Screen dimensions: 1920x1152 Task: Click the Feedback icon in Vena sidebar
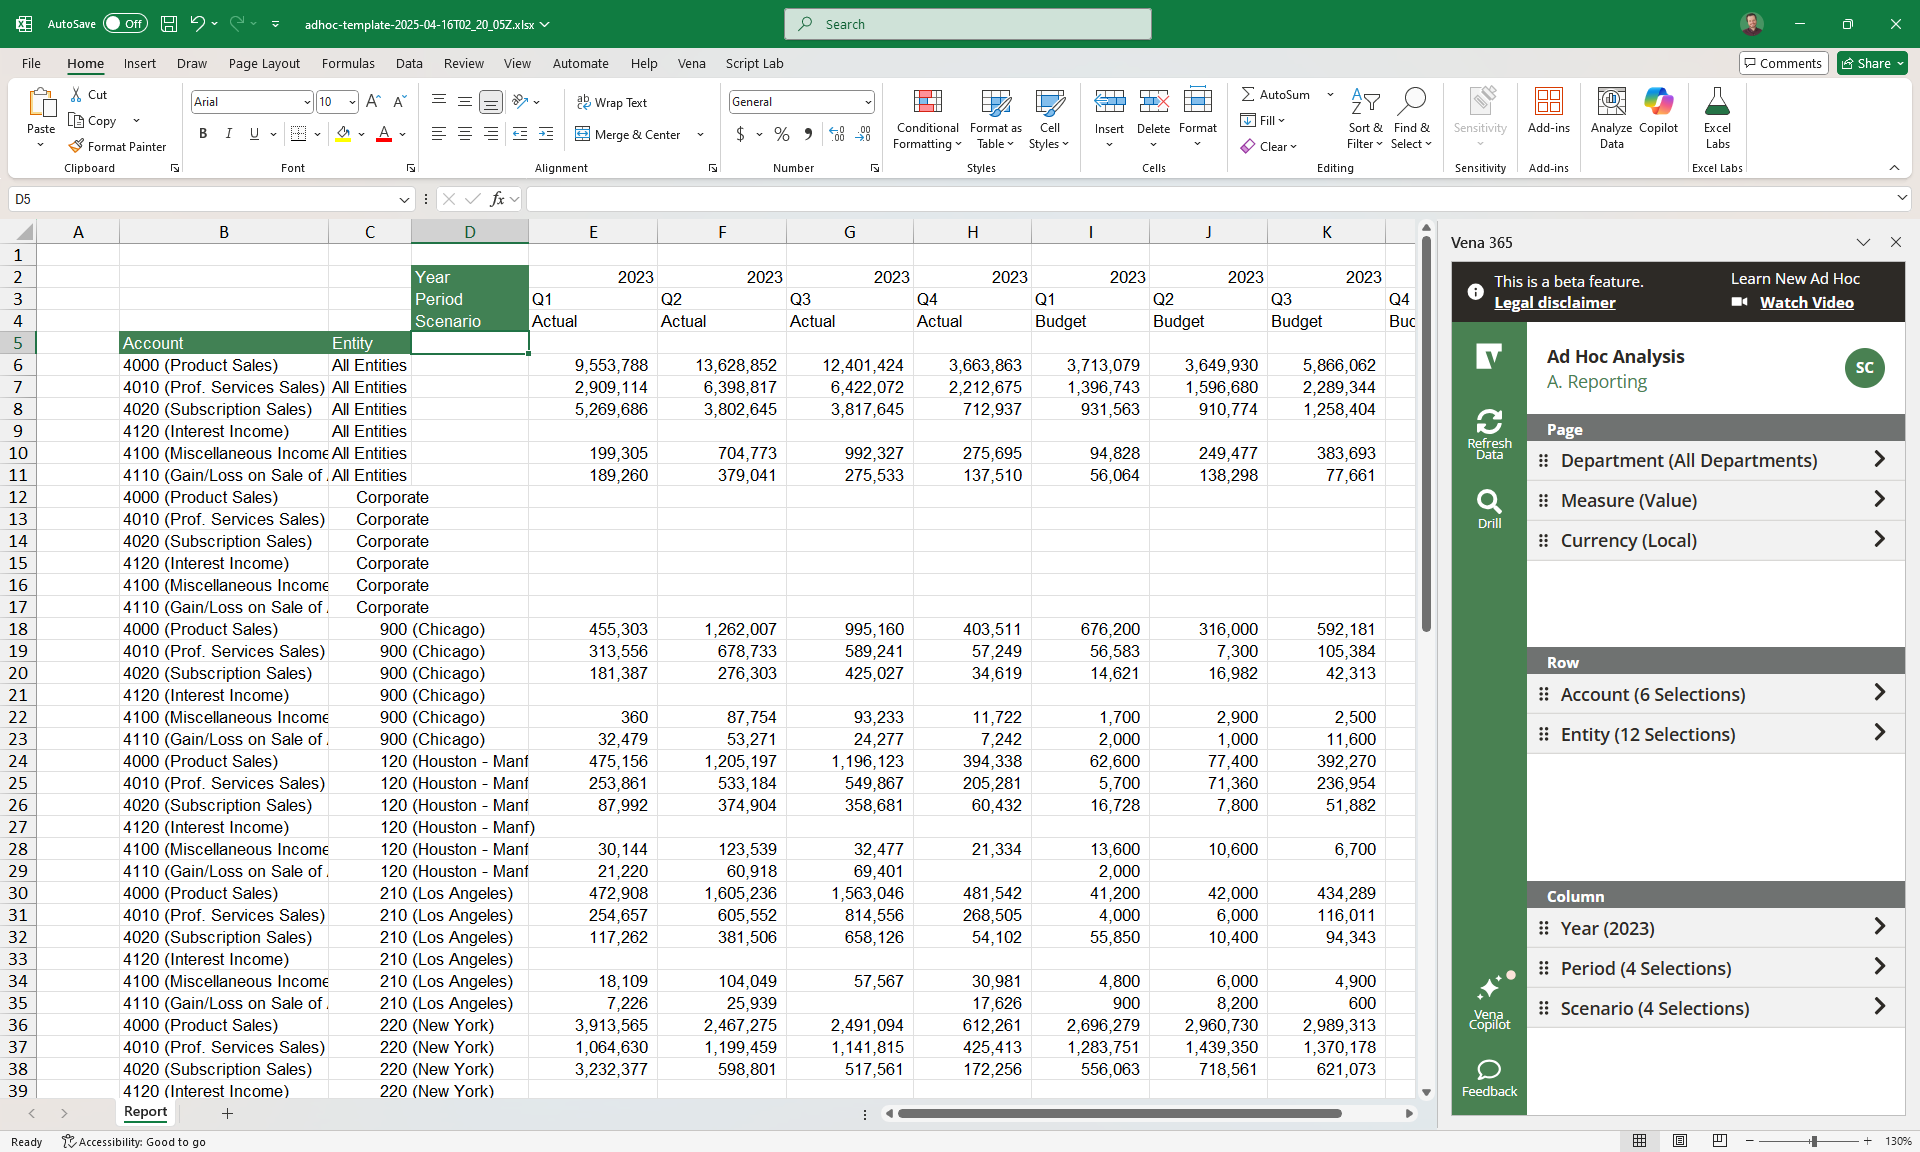[x=1489, y=1072]
